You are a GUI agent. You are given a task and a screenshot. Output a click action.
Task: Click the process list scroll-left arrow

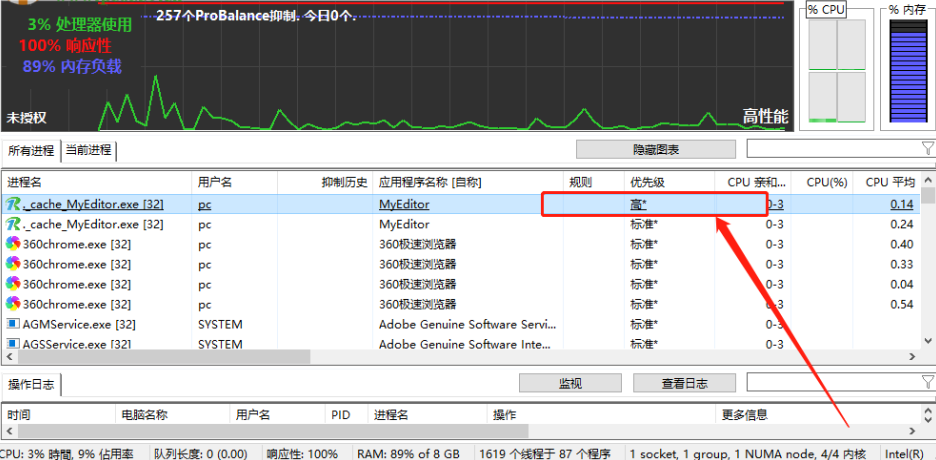point(9,356)
